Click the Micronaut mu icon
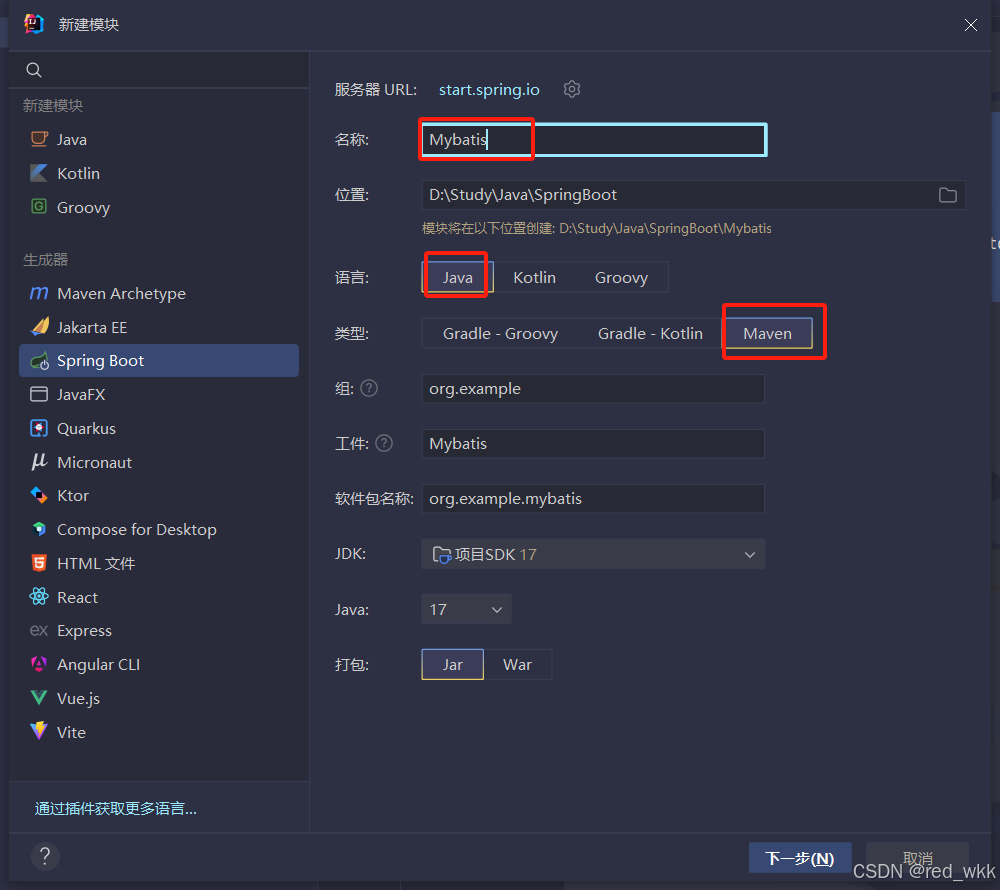Screen dimensions: 1000x890 click(x=39, y=462)
